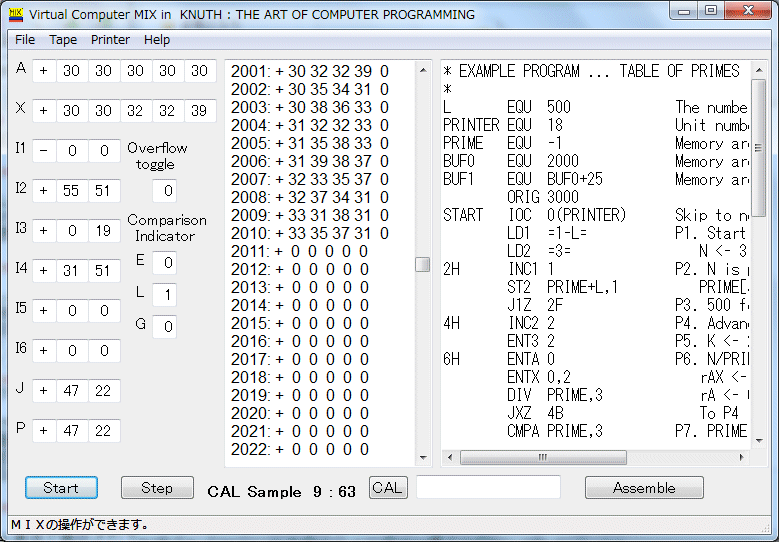
Task: Click the sign field of register I6
Action: pos(44,351)
